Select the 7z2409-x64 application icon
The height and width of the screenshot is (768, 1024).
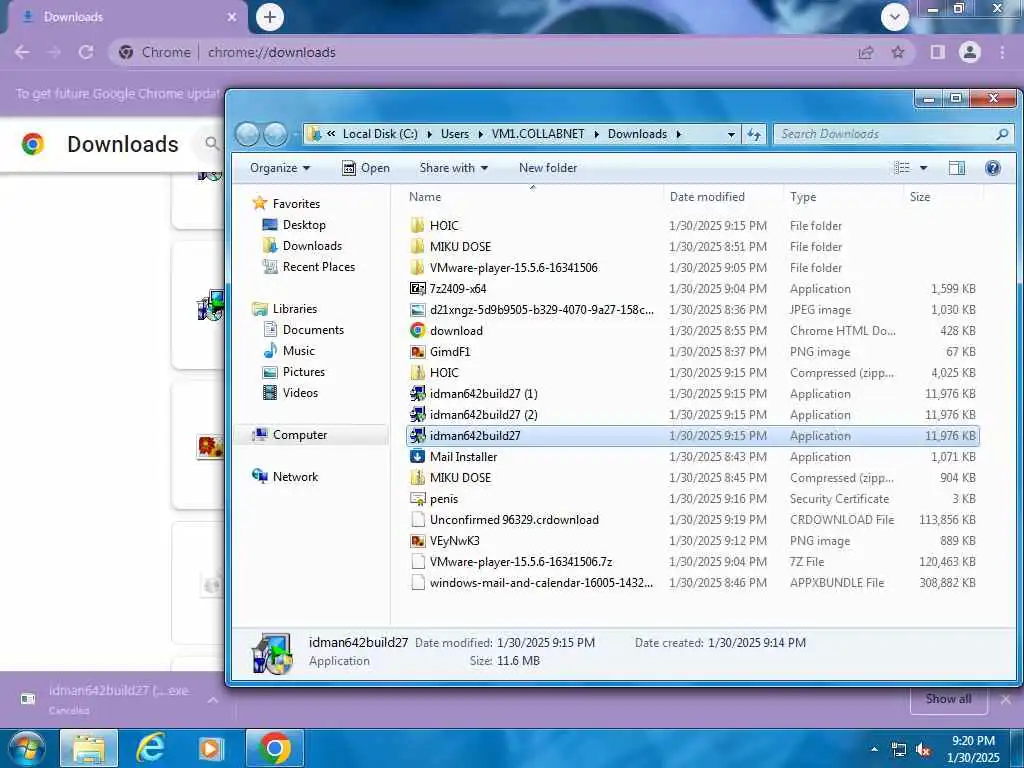click(x=417, y=289)
